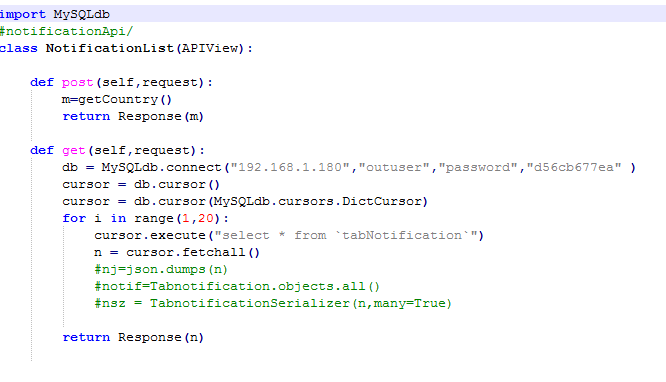Click on 'm=getCountry()' statement
Screen dimensions: 666x382
(117, 99)
